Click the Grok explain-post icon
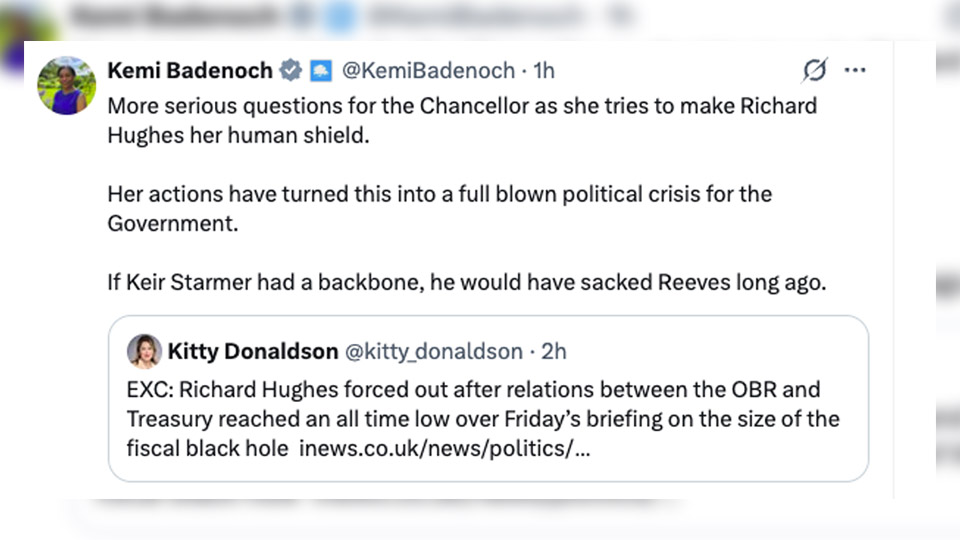960x540 pixels. click(x=815, y=70)
